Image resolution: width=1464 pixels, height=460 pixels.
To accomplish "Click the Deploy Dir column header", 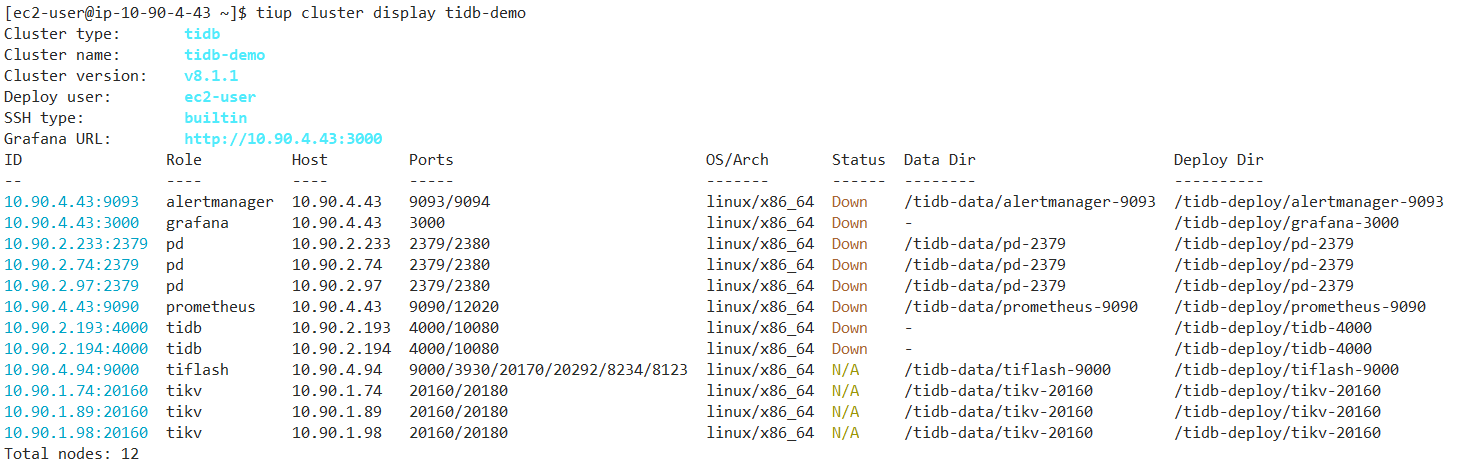I will (1218, 160).
